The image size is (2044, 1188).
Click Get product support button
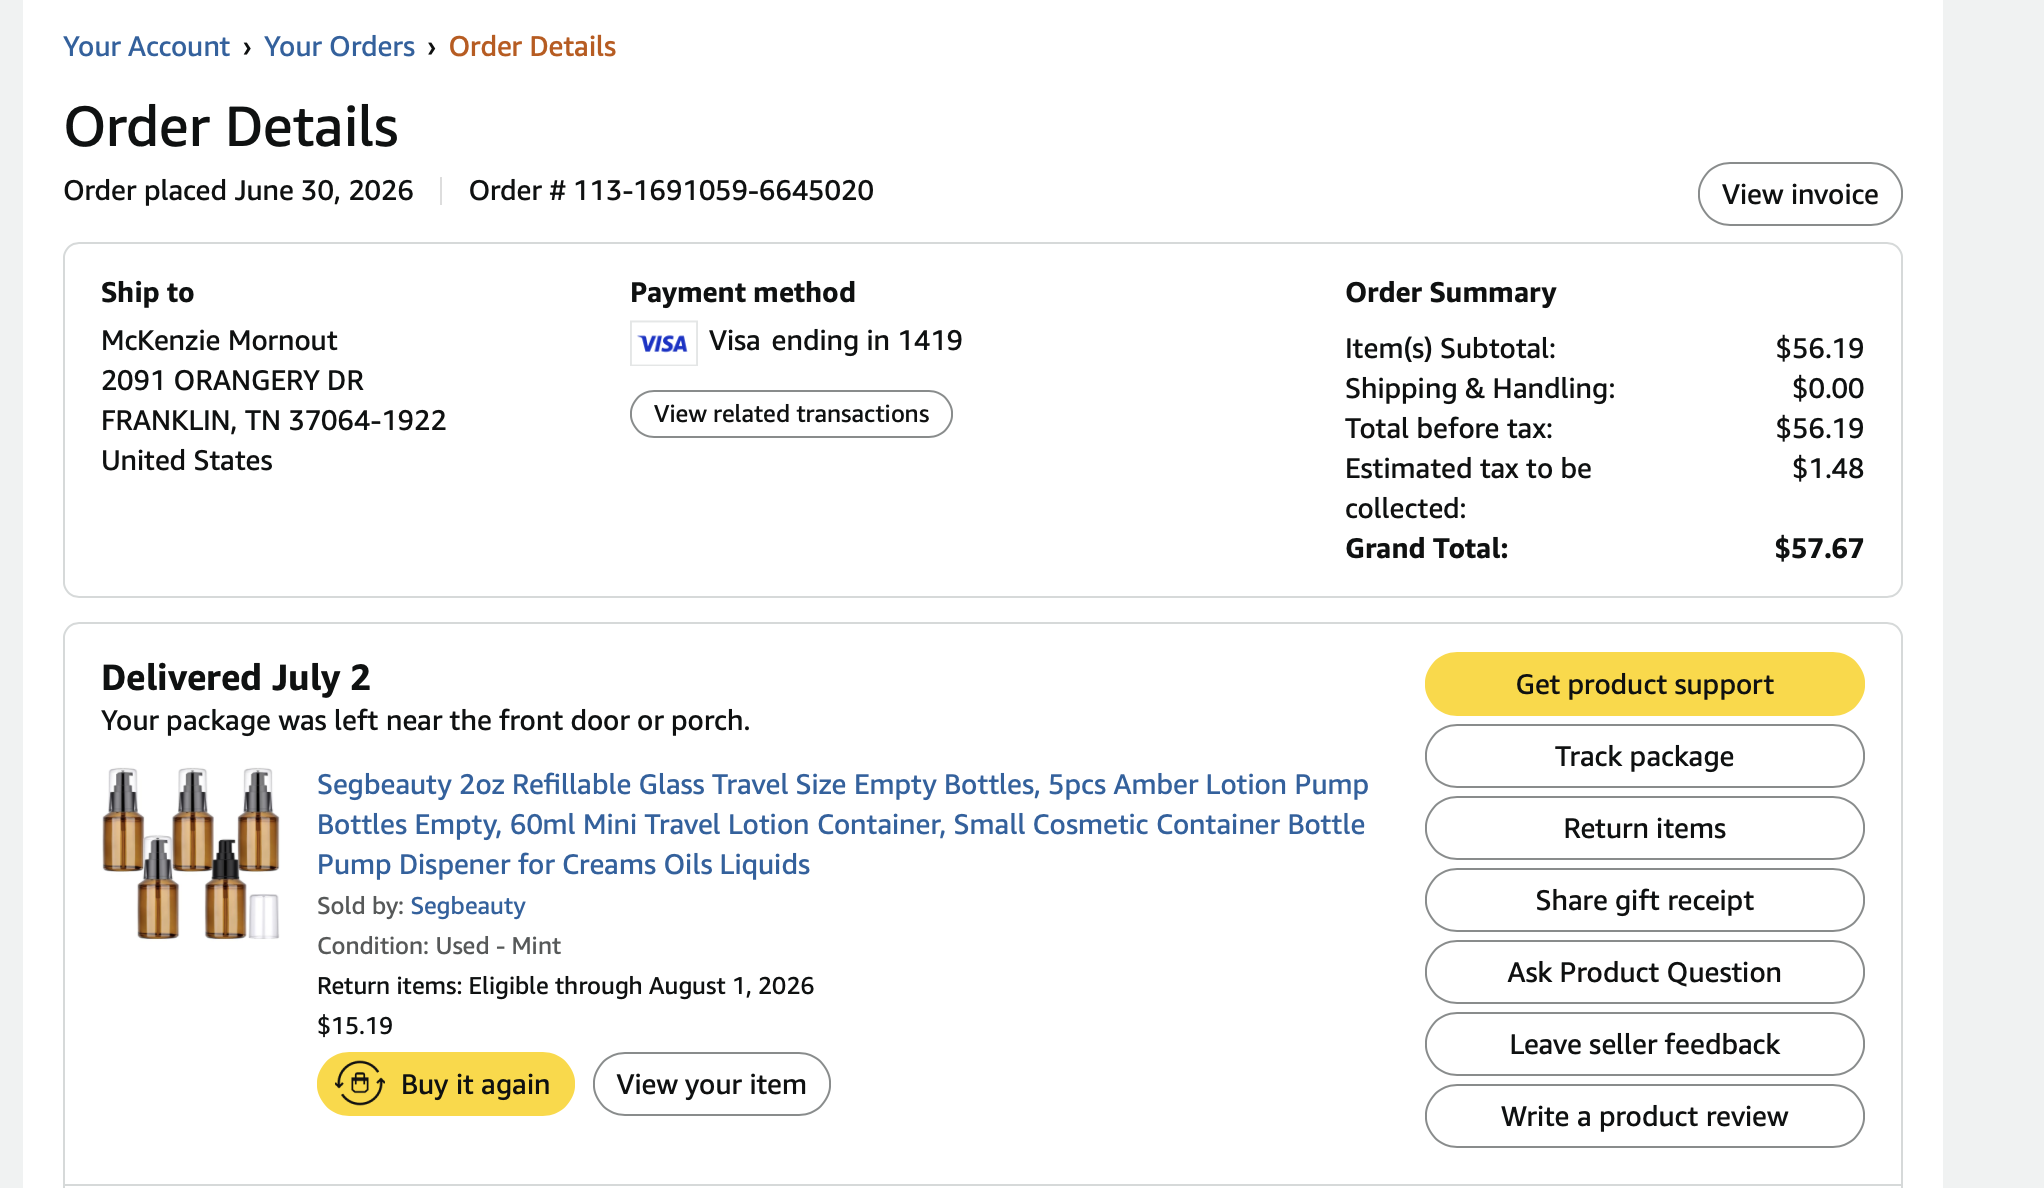pos(1644,684)
